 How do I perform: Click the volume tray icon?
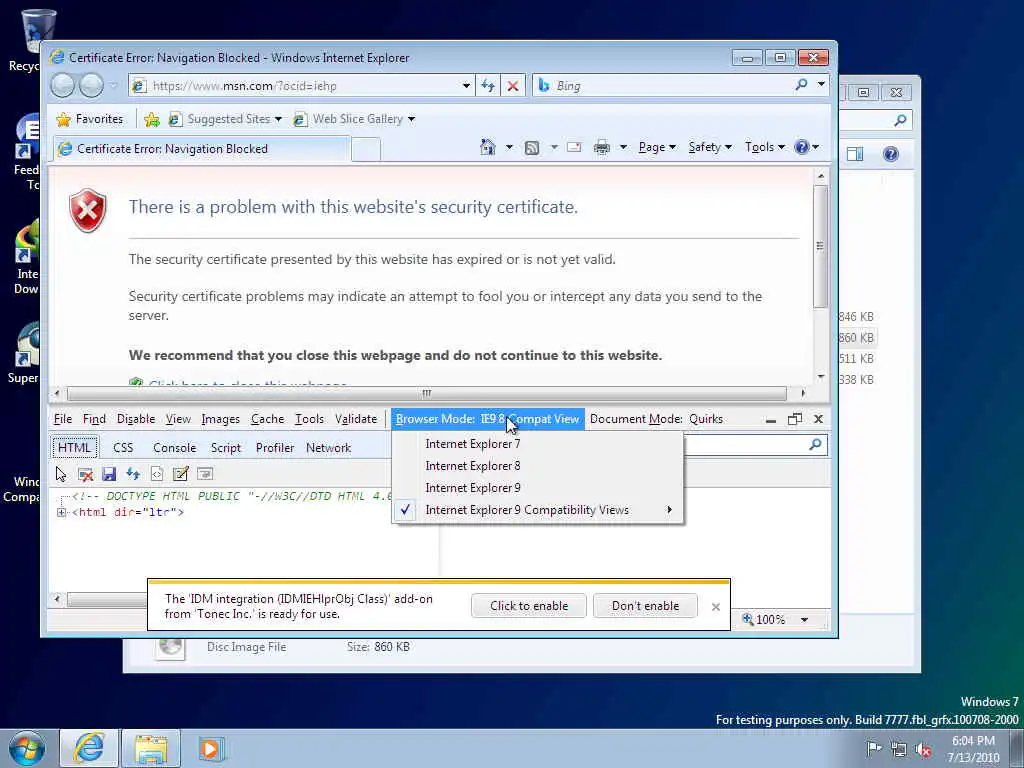923,749
